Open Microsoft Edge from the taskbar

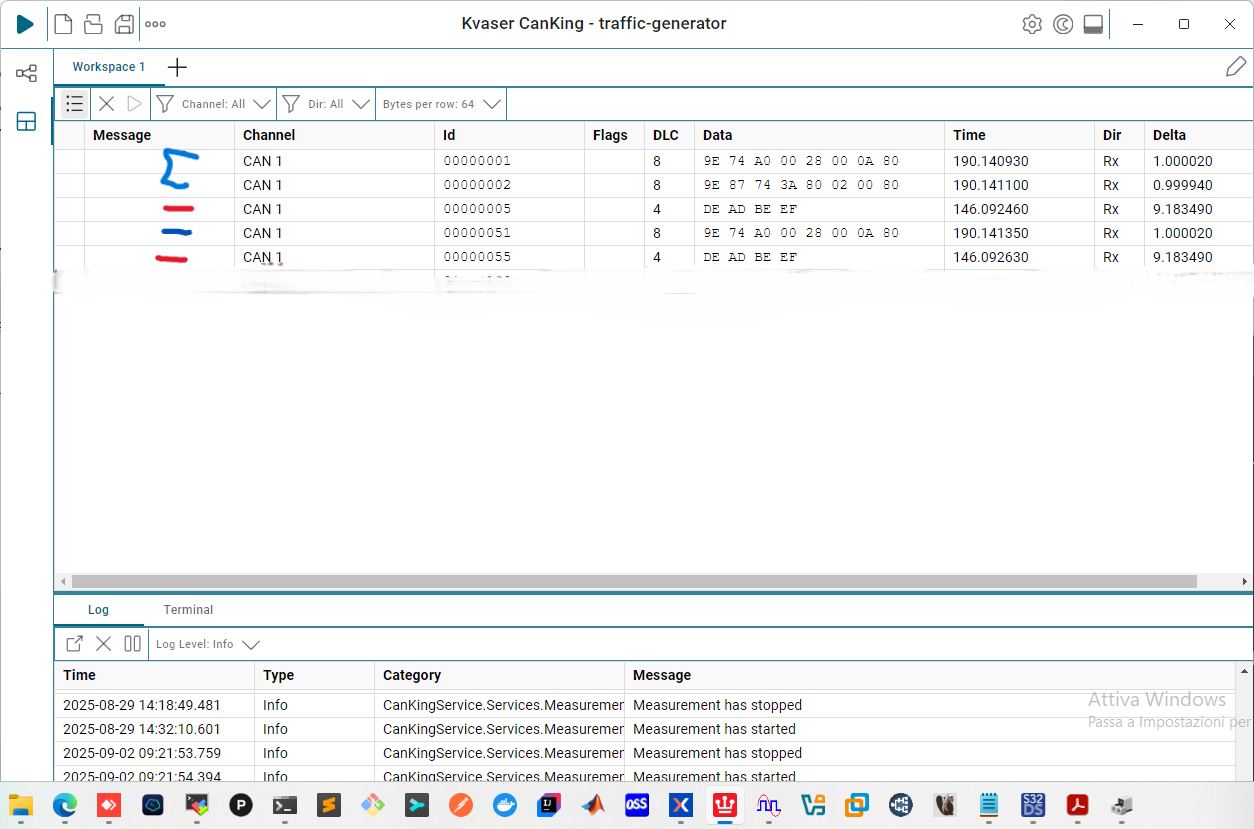click(65, 805)
